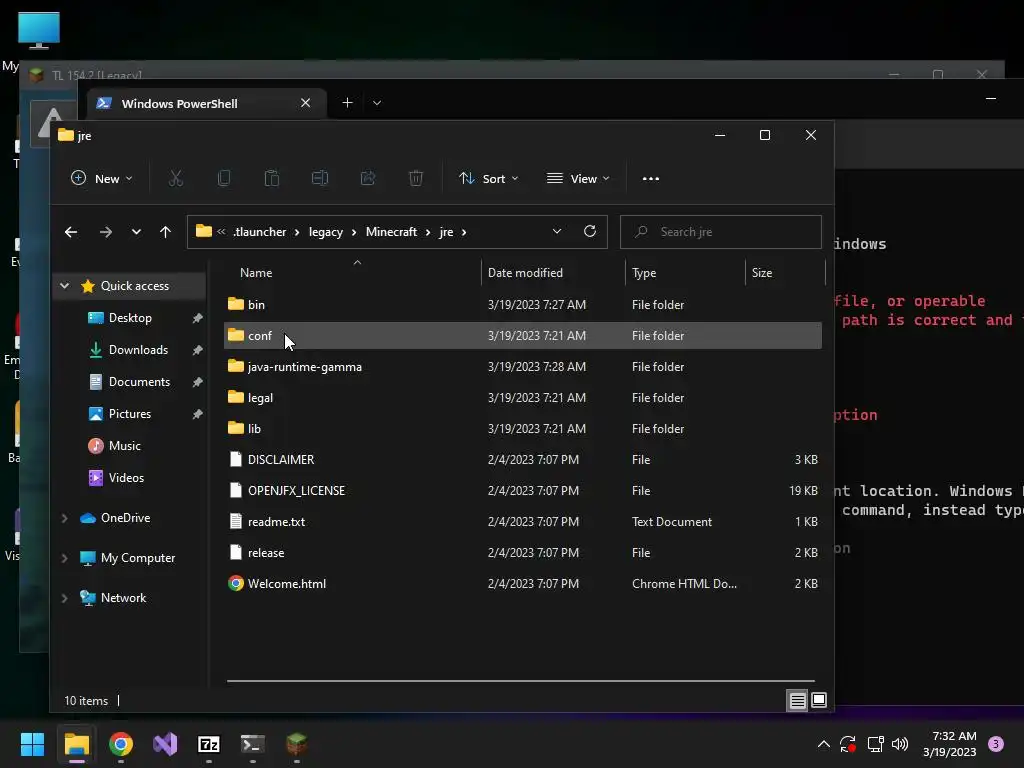Refresh the jre folder view
The image size is (1024, 768).
pos(590,231)
